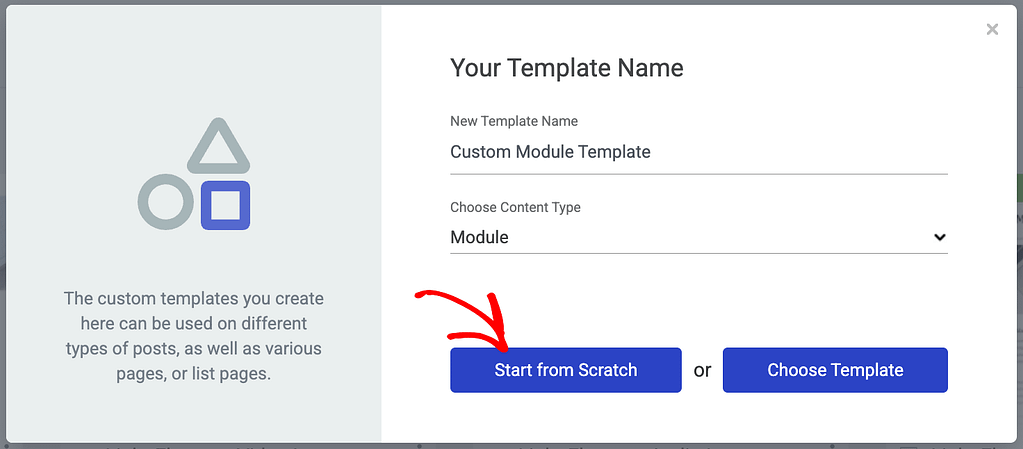Click the "Choose Content Type" label
This screenshot has width=1023, height=449.
[x=515, y=207]
